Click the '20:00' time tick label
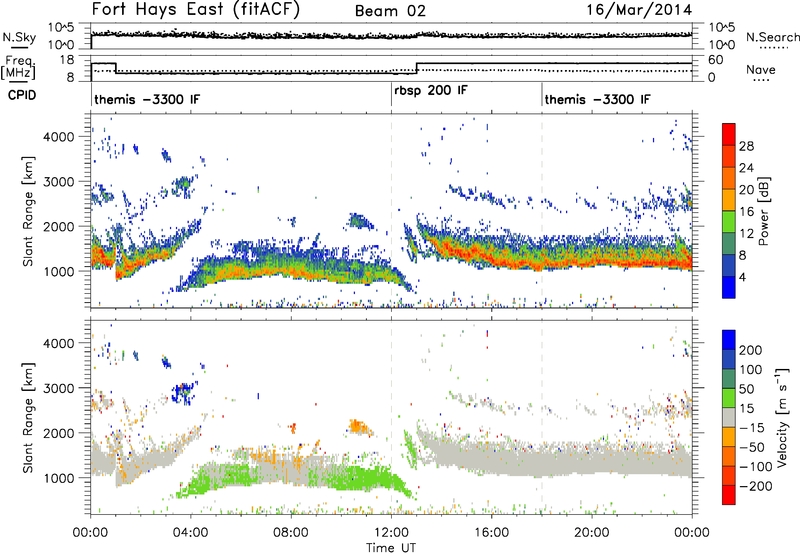Image resolution: width=800 pixels, height=554 pixels. (x=592, y=533)
